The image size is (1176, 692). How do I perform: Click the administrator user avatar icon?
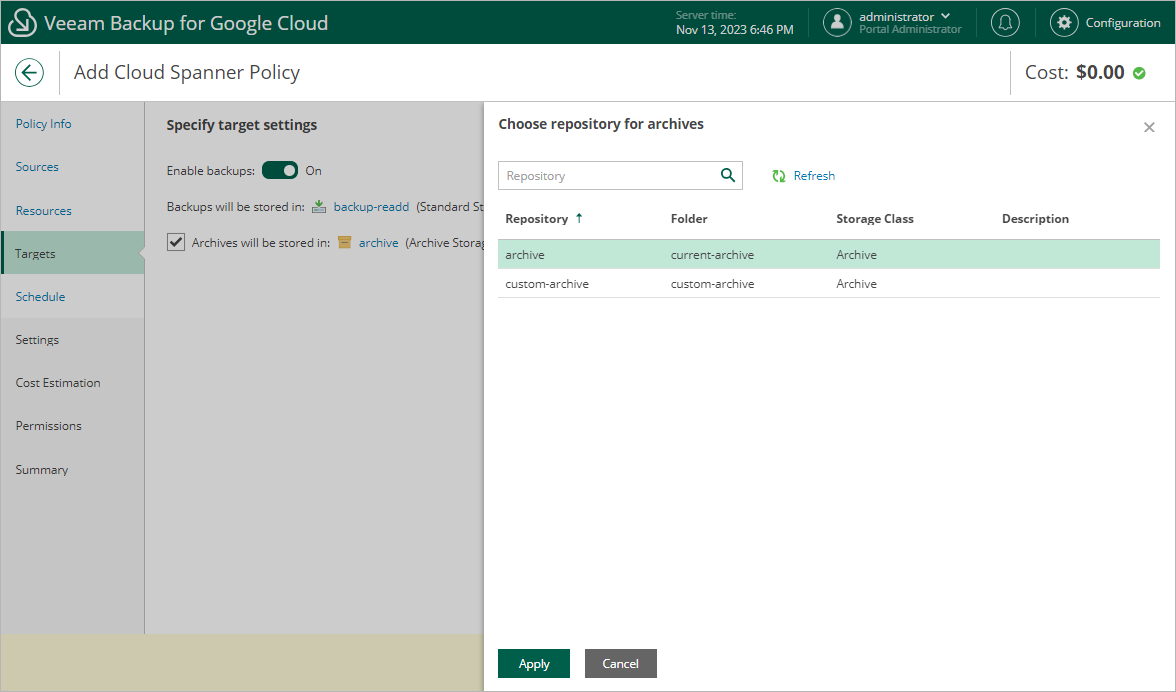(x=837, y=22)
